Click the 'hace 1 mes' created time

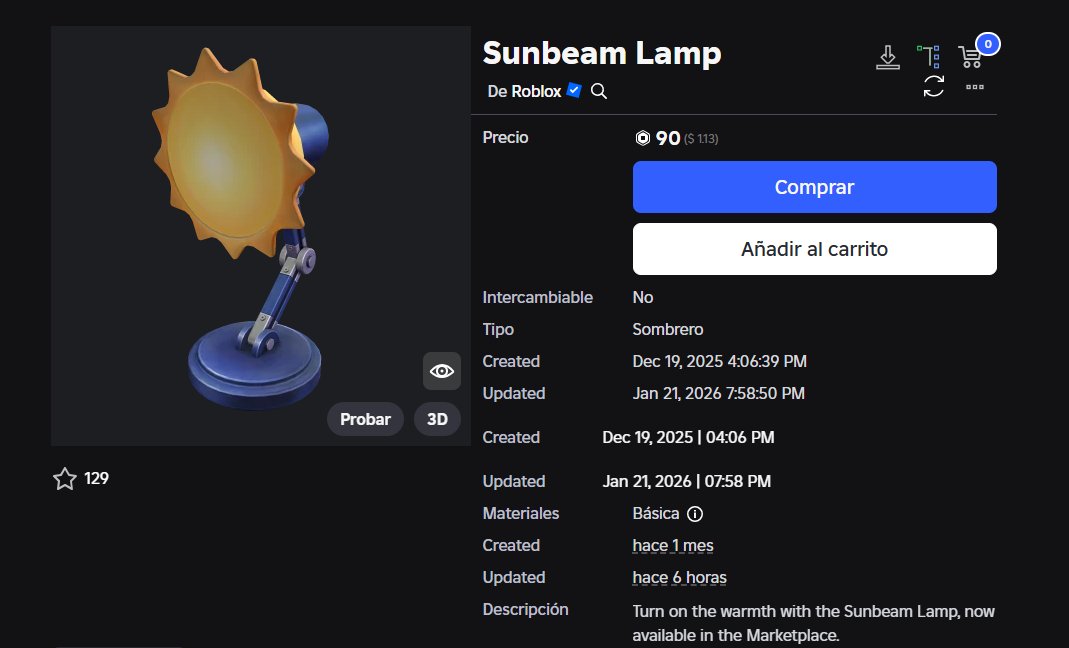click(x=673, y=546)
